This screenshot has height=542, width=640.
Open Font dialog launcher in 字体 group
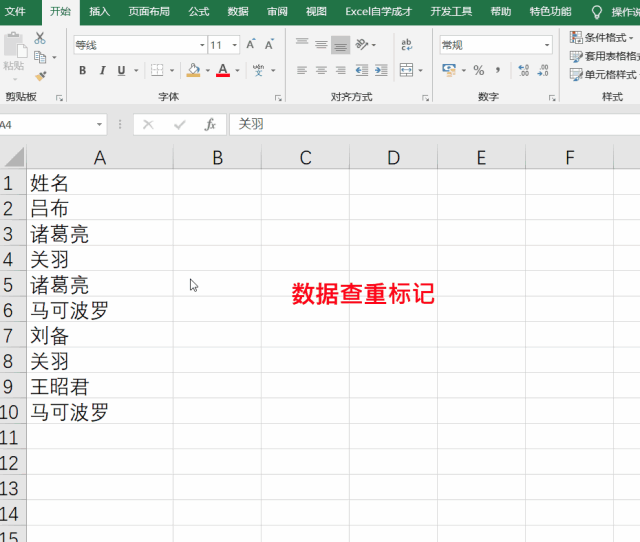[x=278, y=98]
